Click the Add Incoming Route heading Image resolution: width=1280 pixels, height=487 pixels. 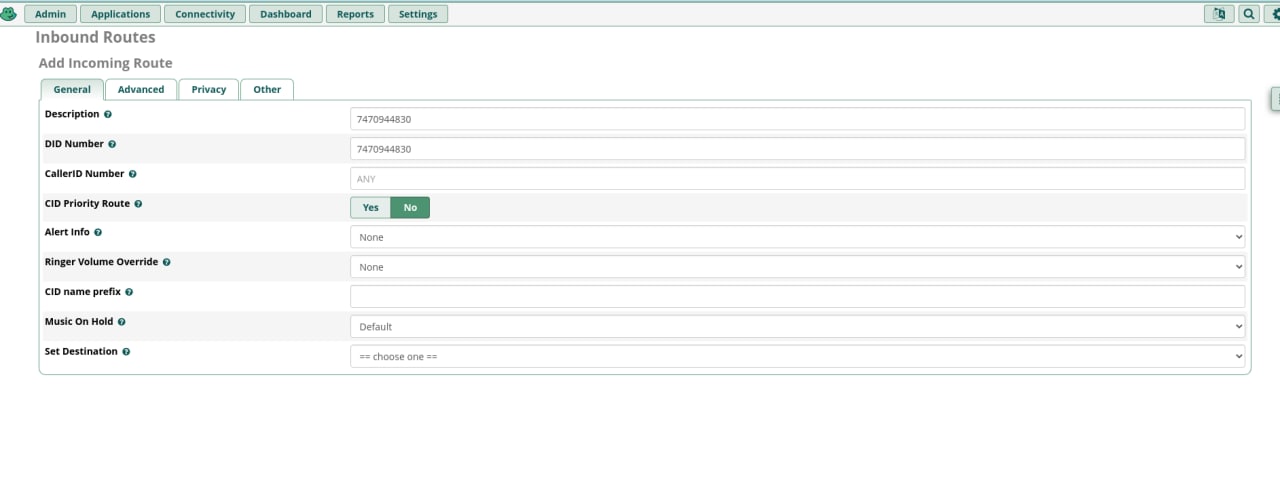(x=105, y=63)
